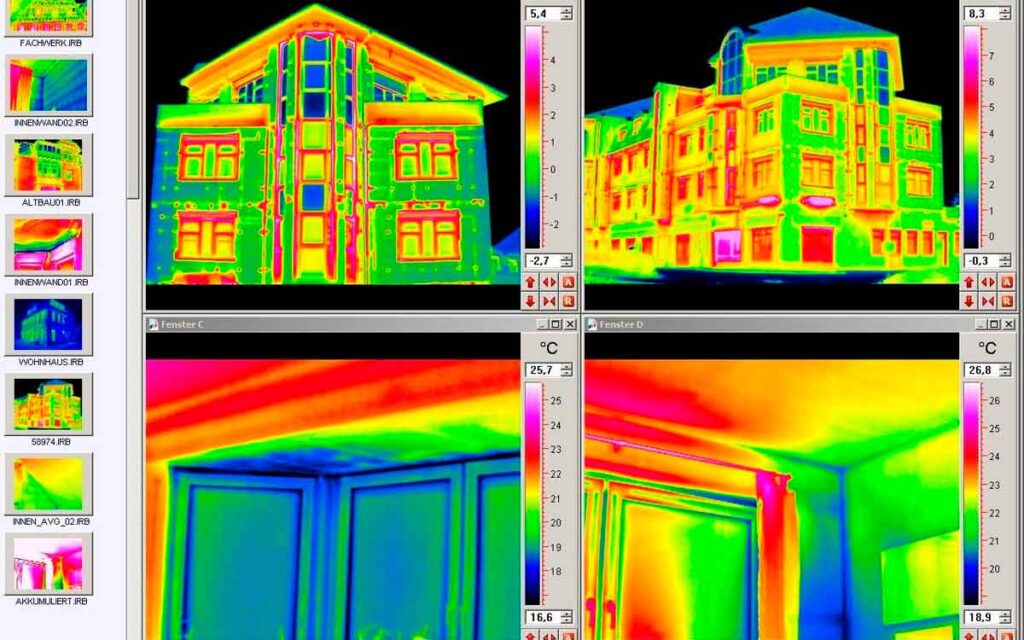Click reset 'R' button of top-right thermogram
The image size is (1024, 640).
coord(1007,301)
